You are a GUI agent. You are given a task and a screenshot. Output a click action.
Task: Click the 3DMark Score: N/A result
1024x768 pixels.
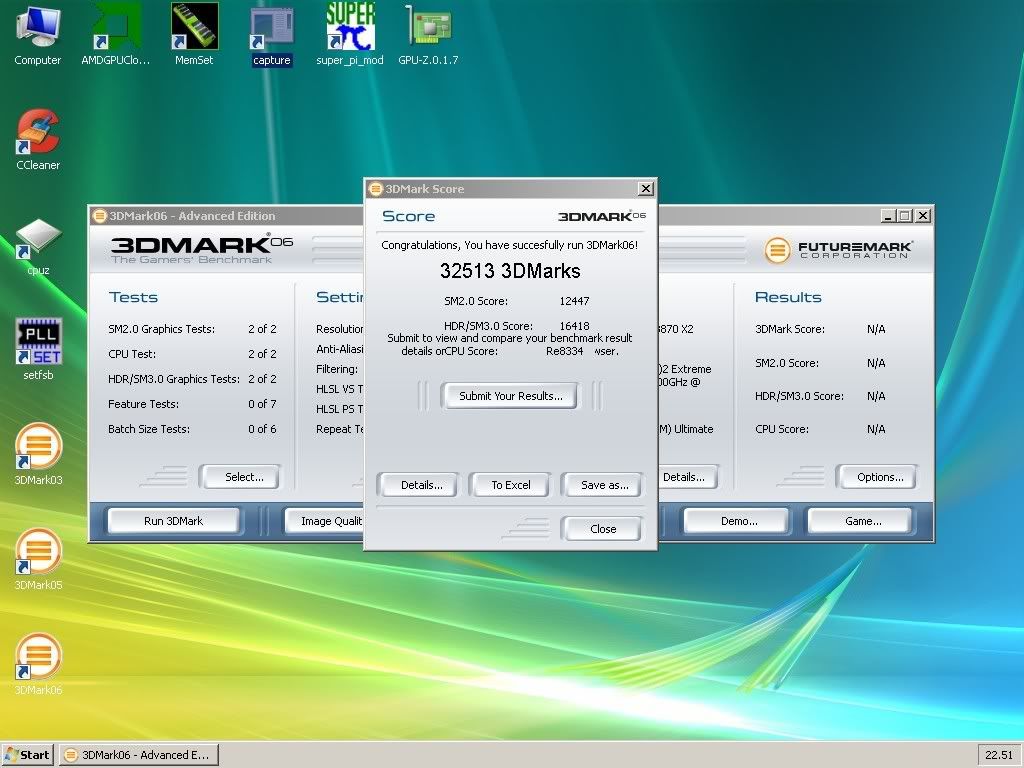(820, 328)
